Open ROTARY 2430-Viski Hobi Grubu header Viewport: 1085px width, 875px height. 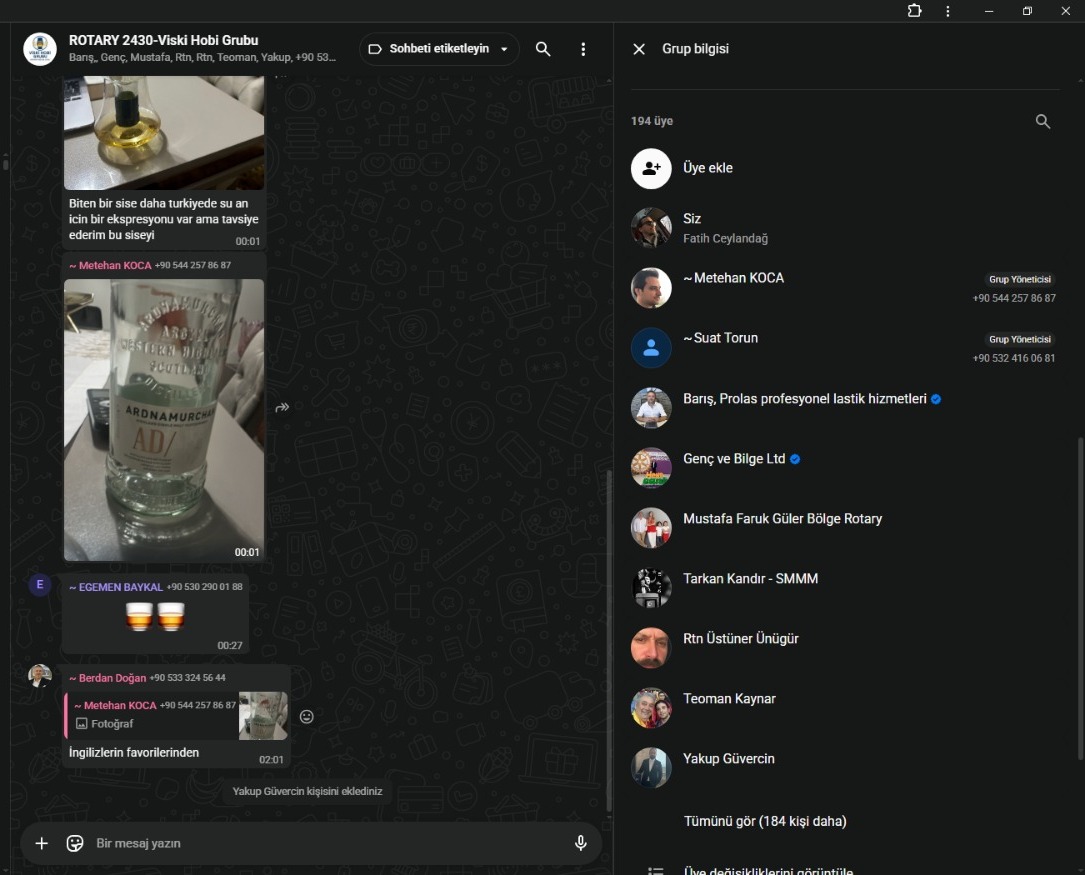[164, 41]
